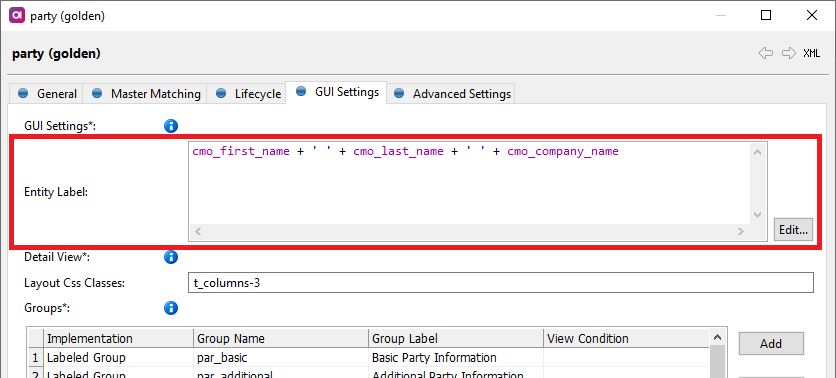Screen dimensions: 836x378
Task: Open the XML view
Action: 811,53
